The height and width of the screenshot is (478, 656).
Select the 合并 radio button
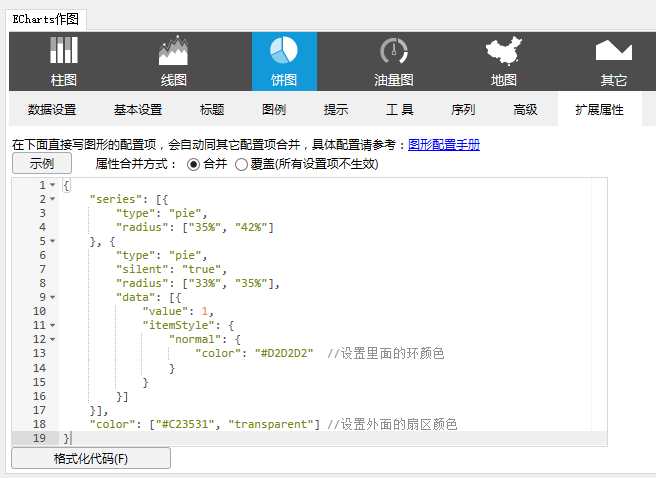click(x=193, y=164)
